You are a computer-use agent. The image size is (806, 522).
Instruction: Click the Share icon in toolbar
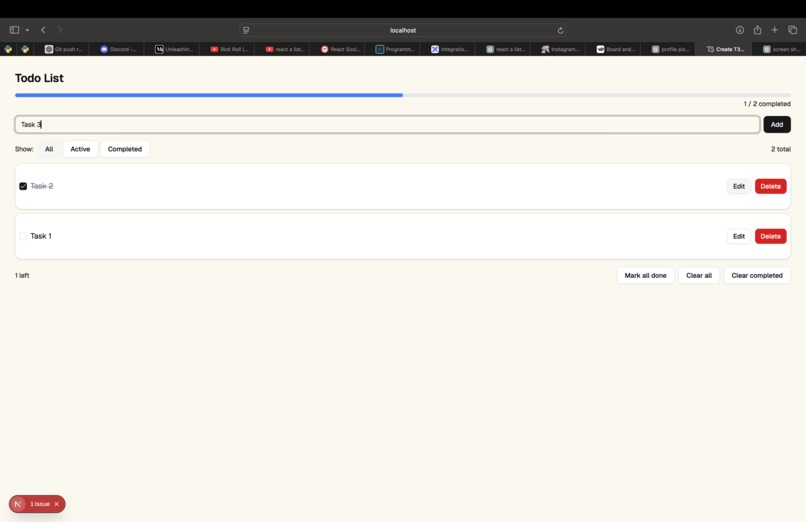[757, 30]
